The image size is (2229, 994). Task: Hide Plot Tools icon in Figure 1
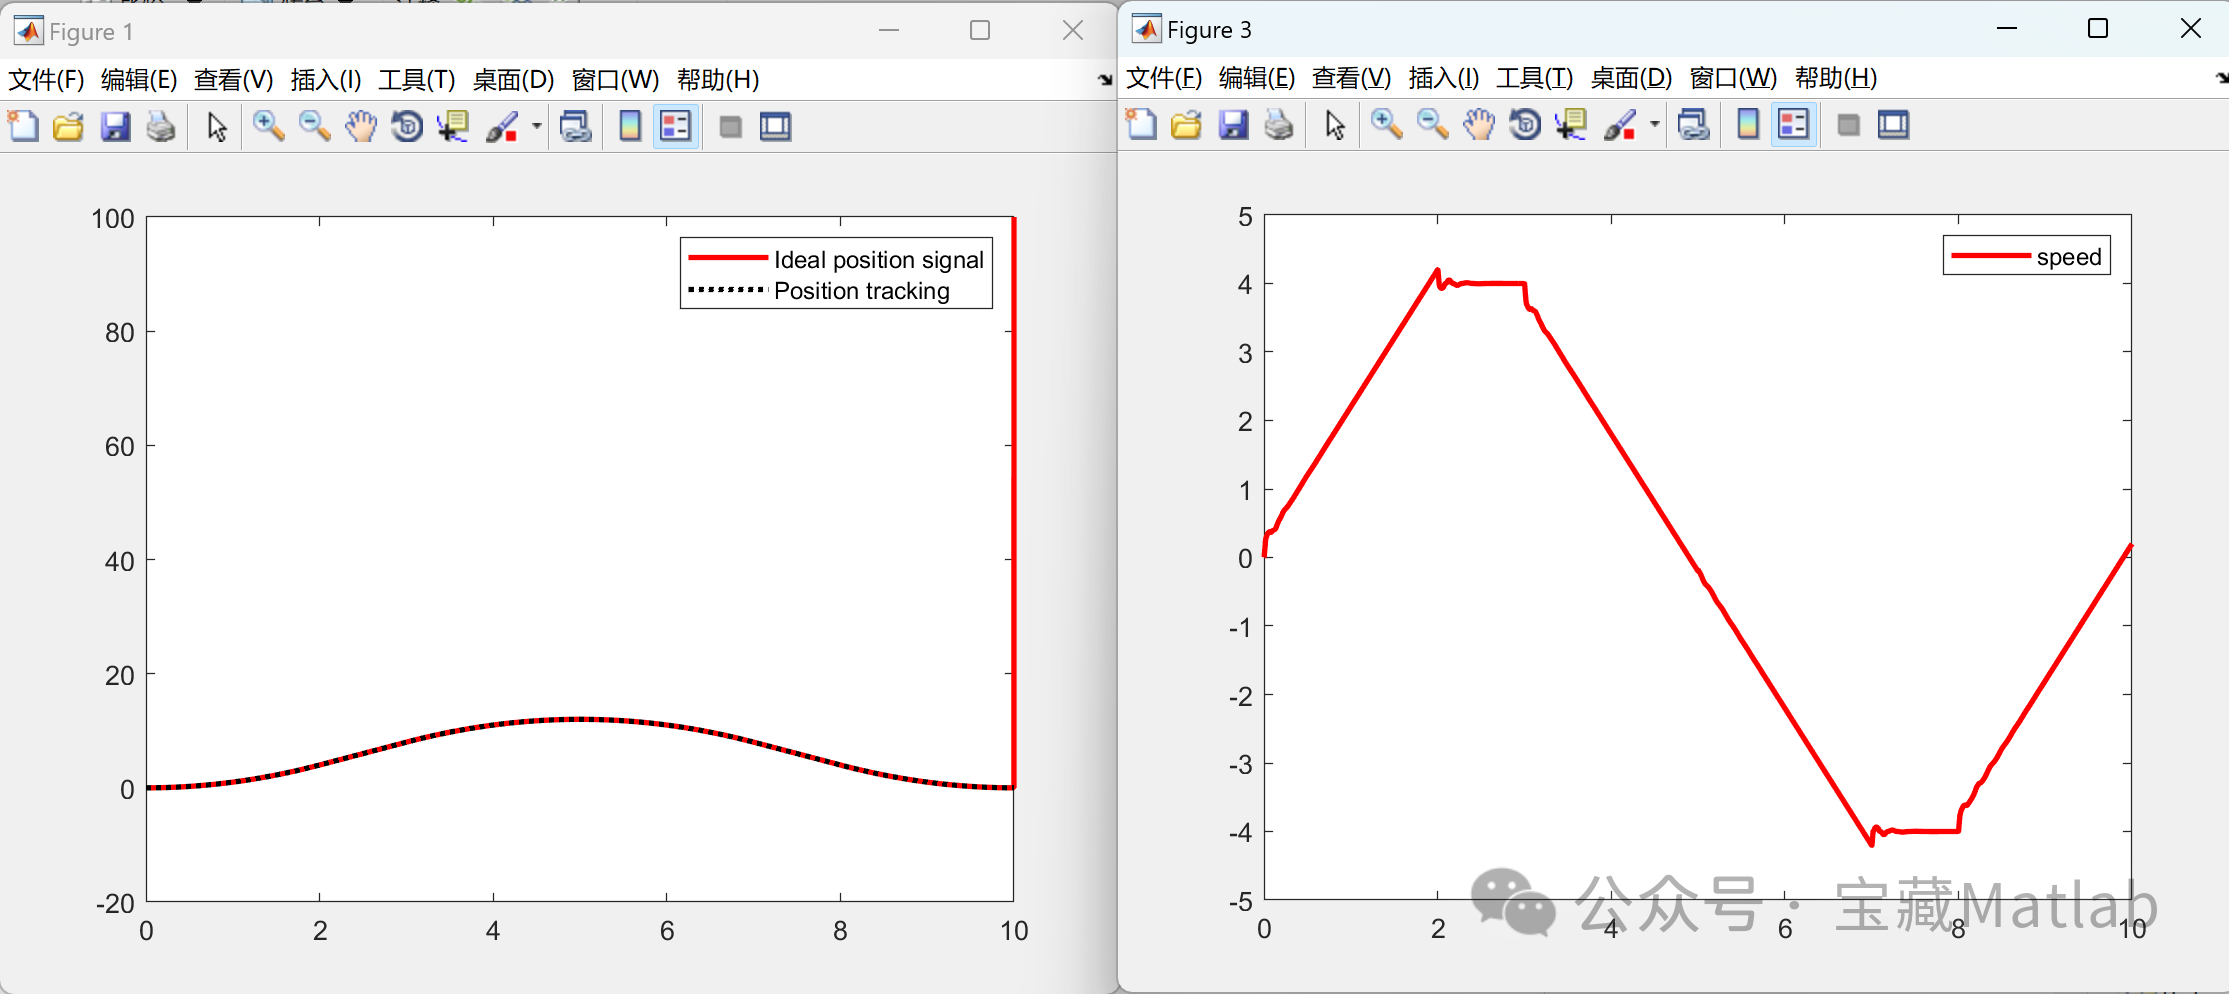point(731,126)
